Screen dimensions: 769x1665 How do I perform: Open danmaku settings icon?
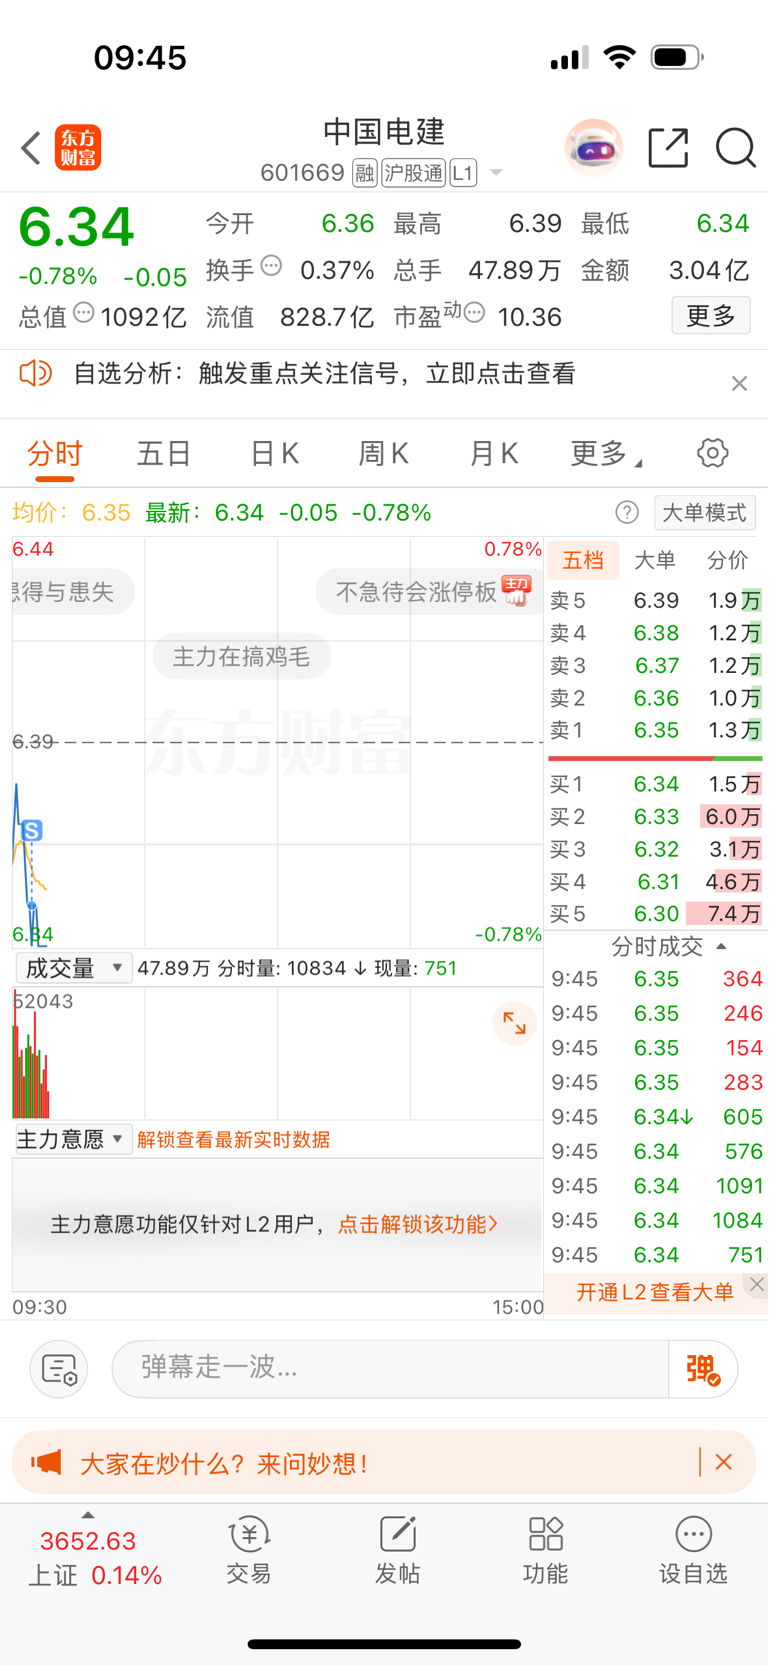[59, 1369]
